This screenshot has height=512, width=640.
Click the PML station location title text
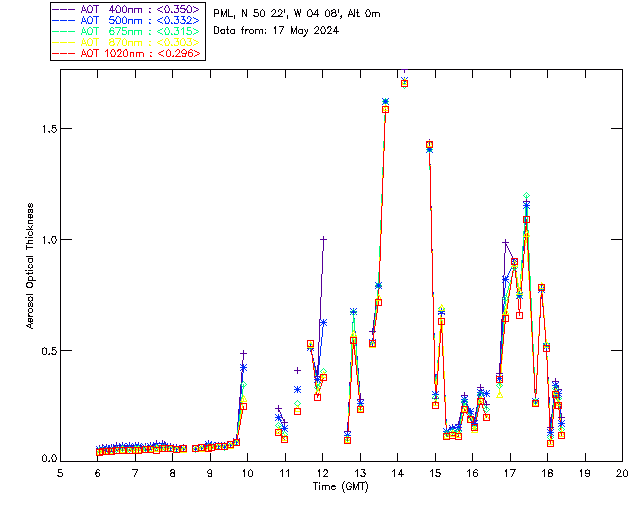pos(297,14)
